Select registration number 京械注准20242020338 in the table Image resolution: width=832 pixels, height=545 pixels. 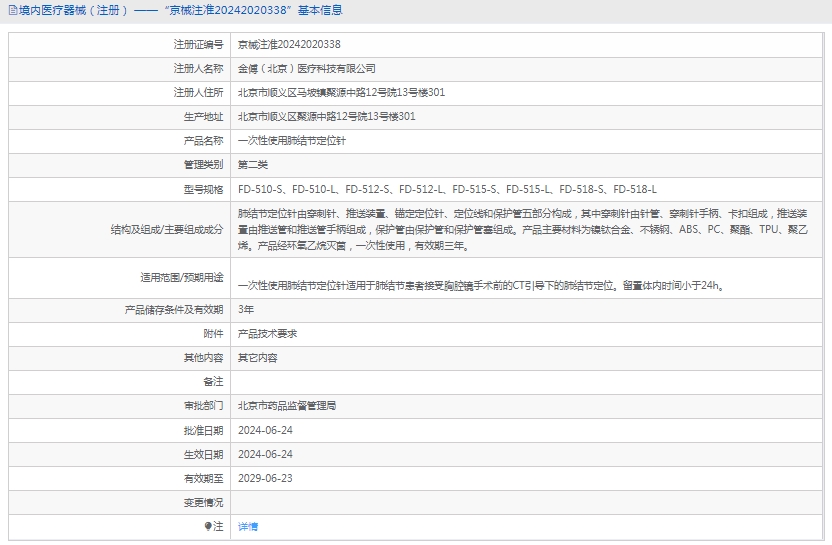(x=289, y=45)
